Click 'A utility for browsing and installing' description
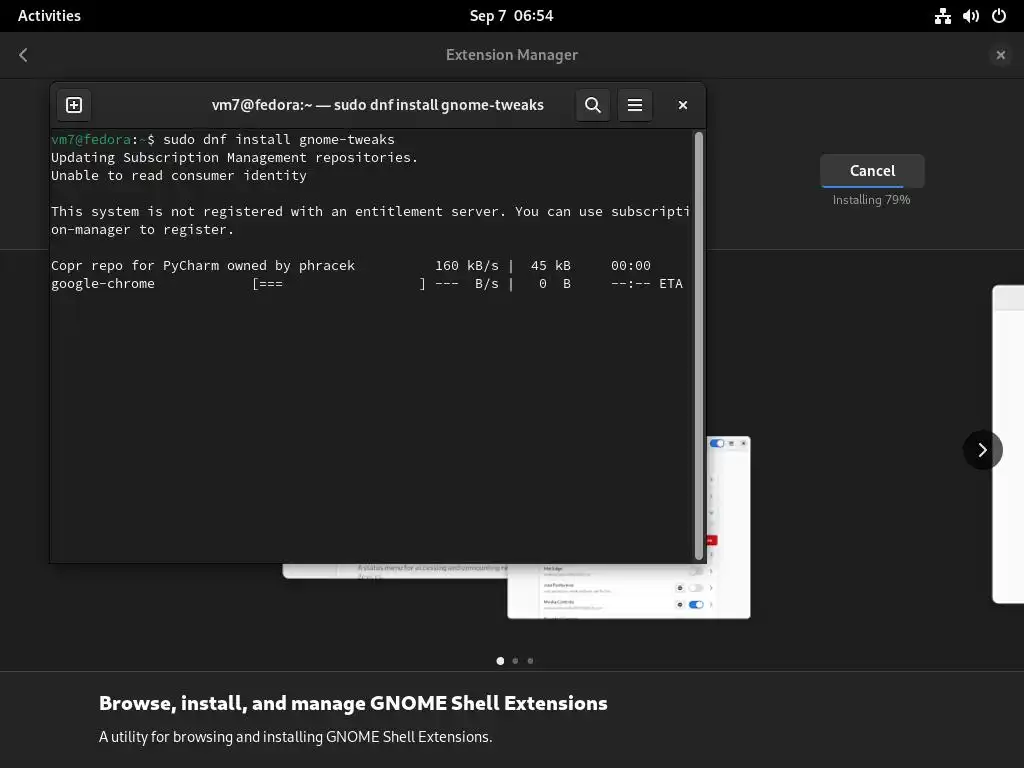This screenshot has width=1024, height=768. pos(295,737)
